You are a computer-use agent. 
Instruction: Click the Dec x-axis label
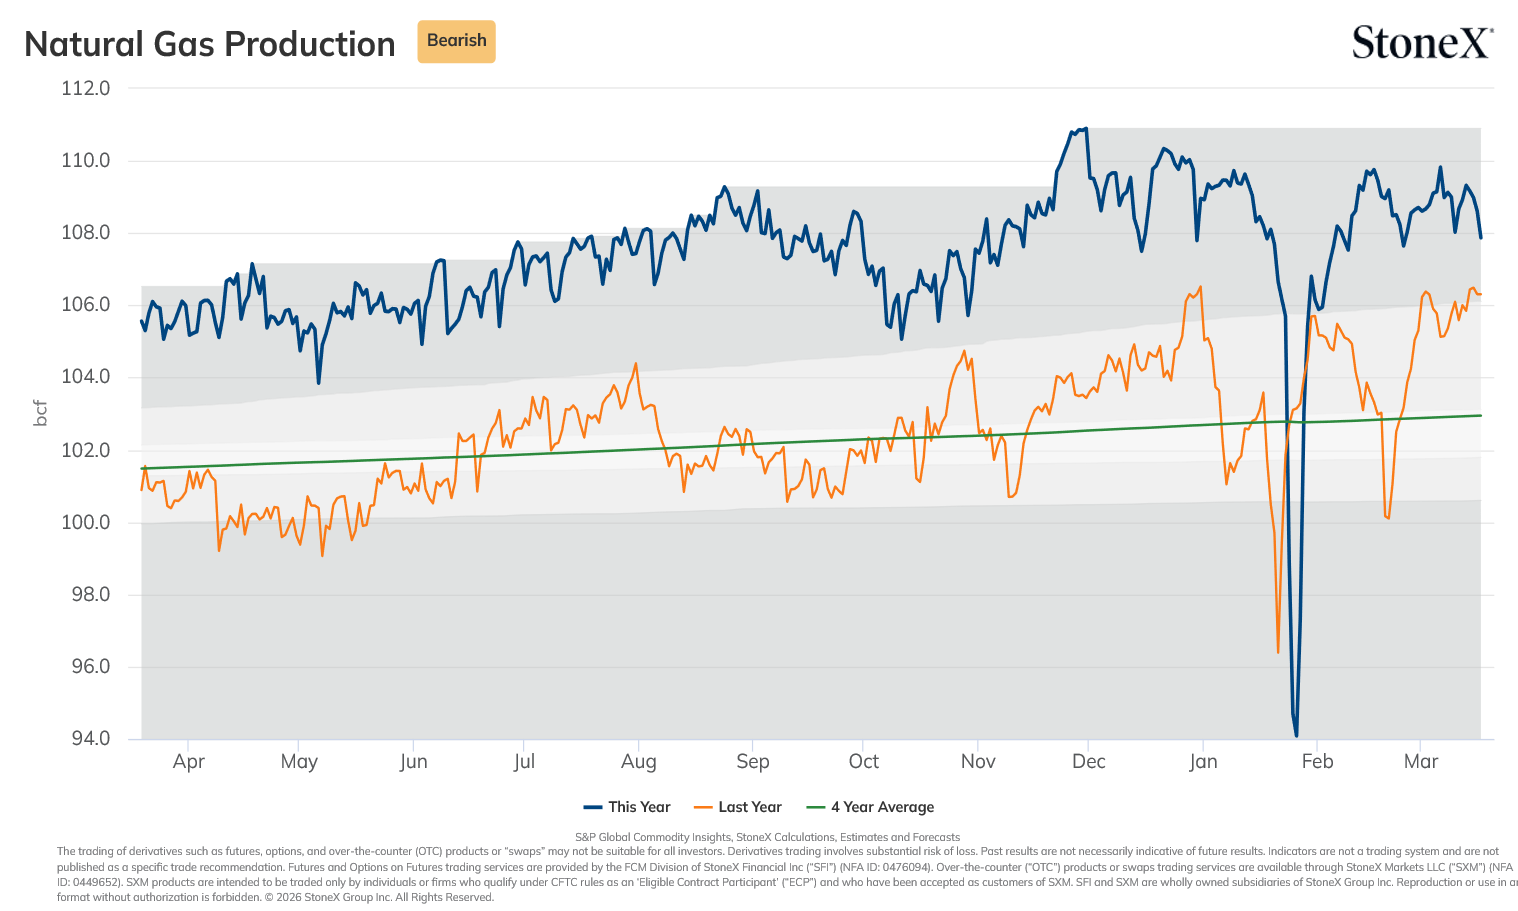[x=1089, y=762]
